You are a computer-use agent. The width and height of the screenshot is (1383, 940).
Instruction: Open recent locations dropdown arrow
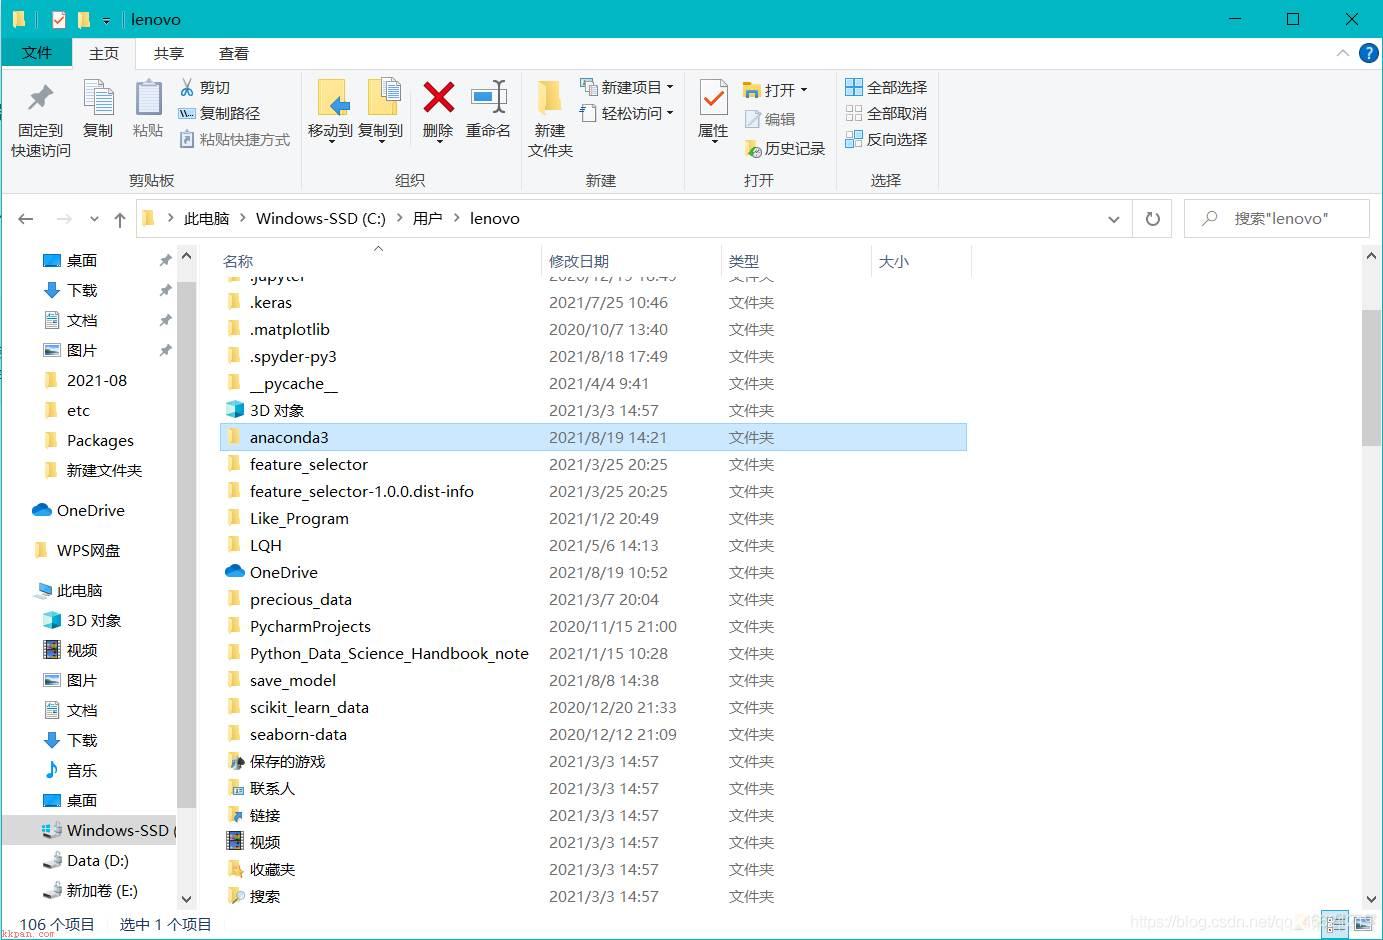(94, 219)
